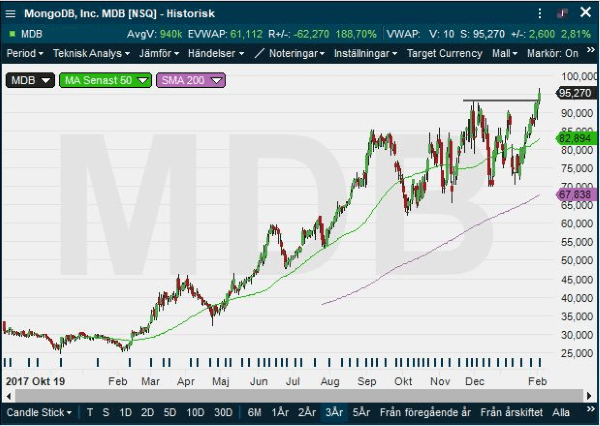Click the 188,70% return value
The image size is (600, 426).
(x=356, y=34)
